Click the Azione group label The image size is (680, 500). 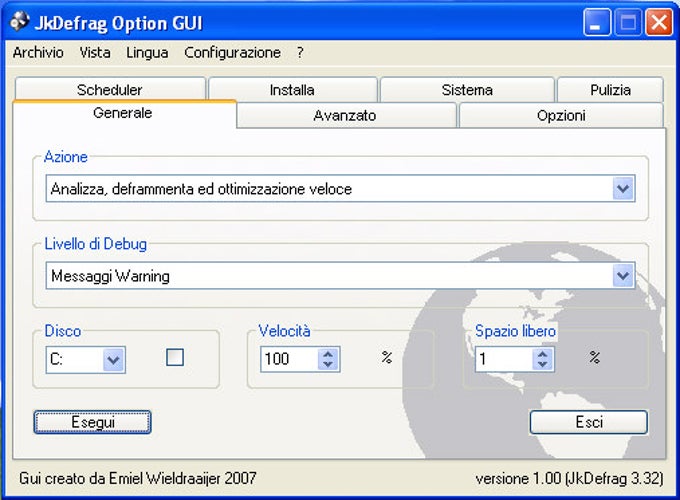[x=66, y=157]
